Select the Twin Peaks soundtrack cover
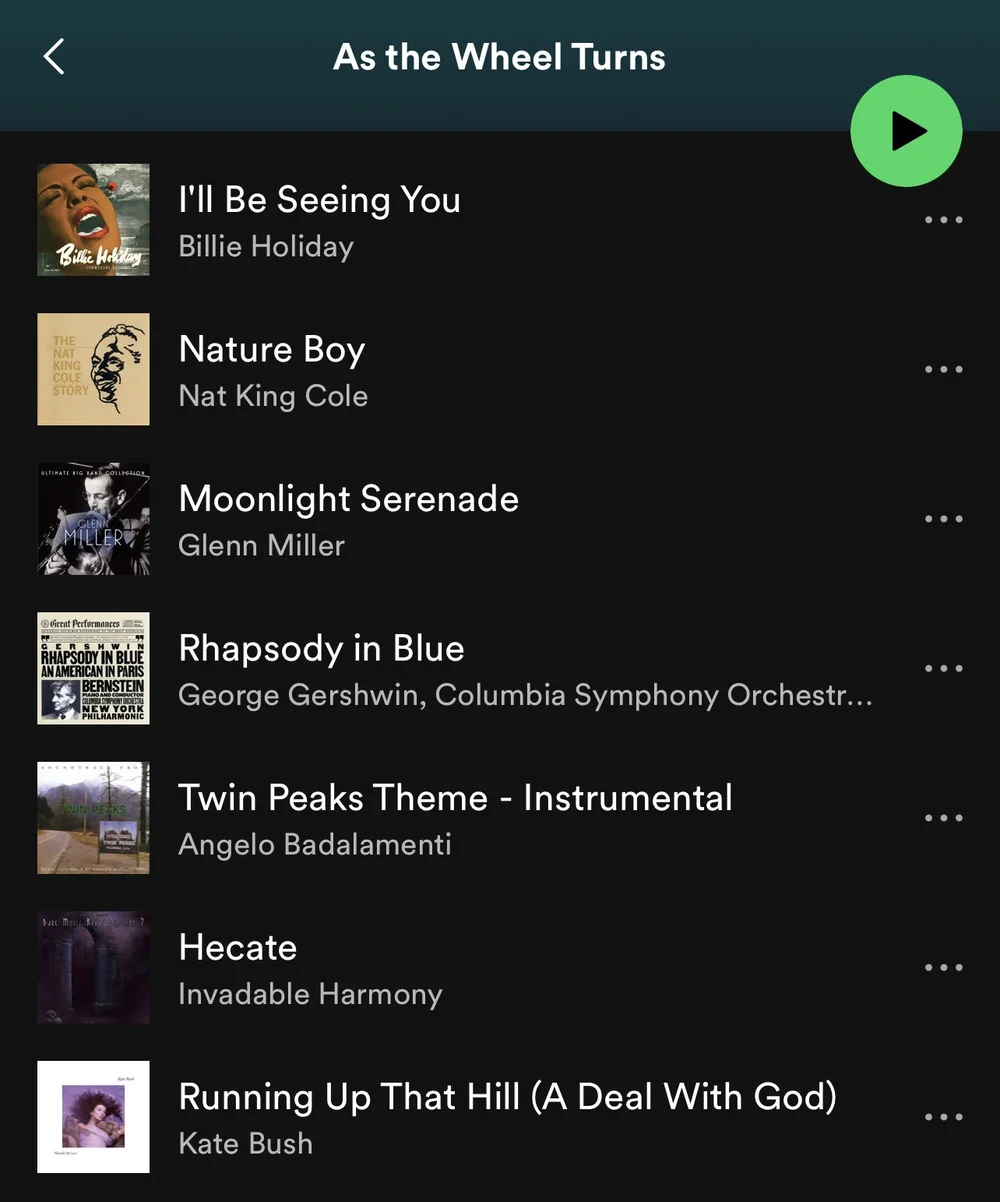This screenshot has width=1000, height=1202. [x=93, y=818]
